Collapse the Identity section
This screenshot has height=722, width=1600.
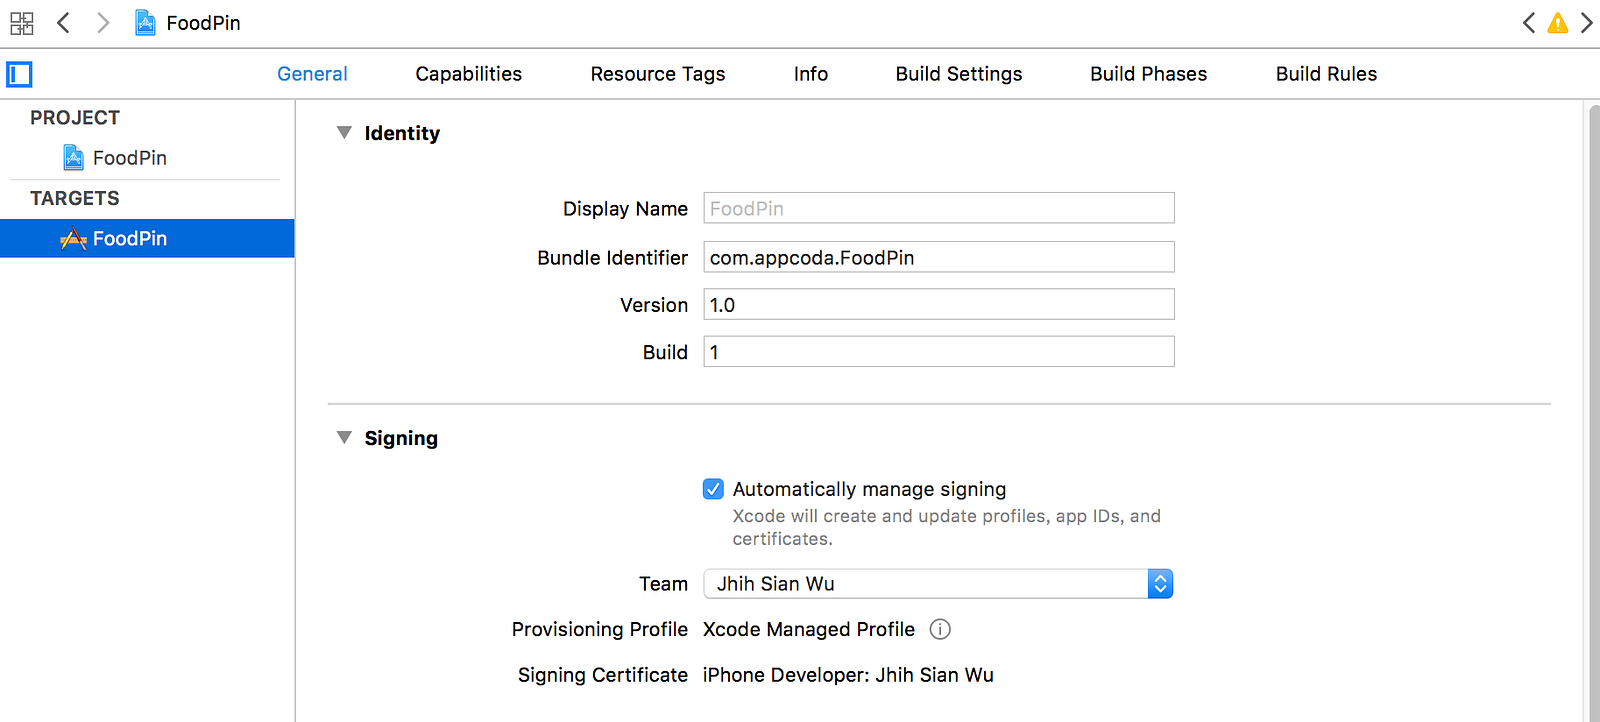(344, 133)
